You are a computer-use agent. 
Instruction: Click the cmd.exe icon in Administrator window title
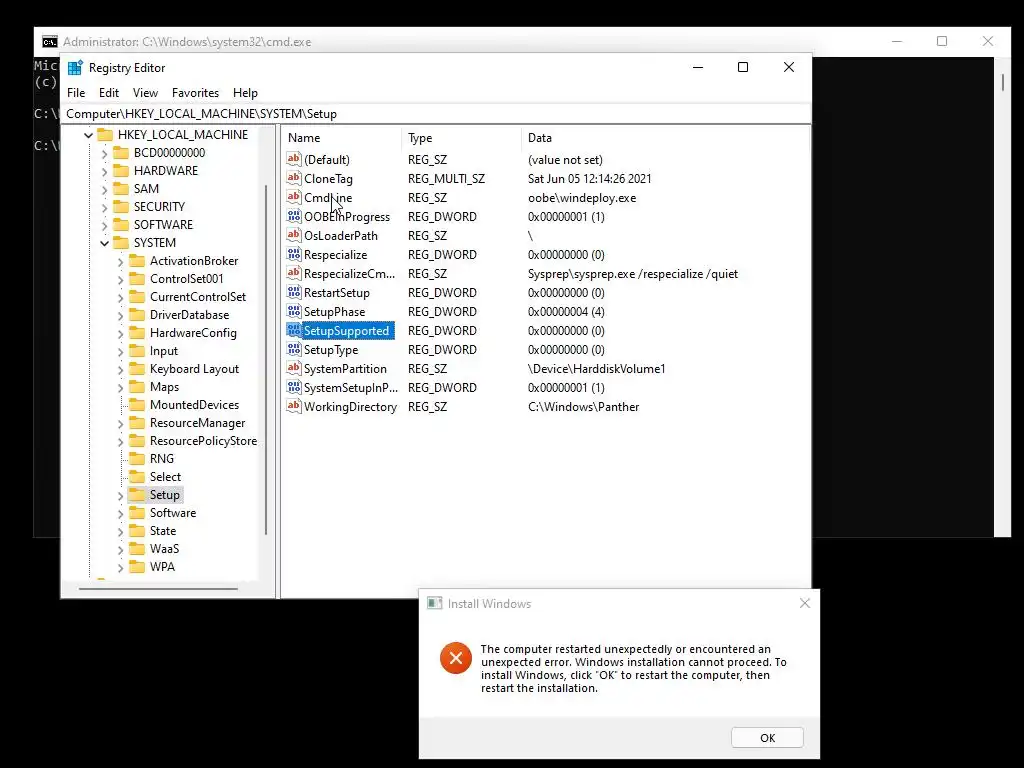(x=50, y=42)
